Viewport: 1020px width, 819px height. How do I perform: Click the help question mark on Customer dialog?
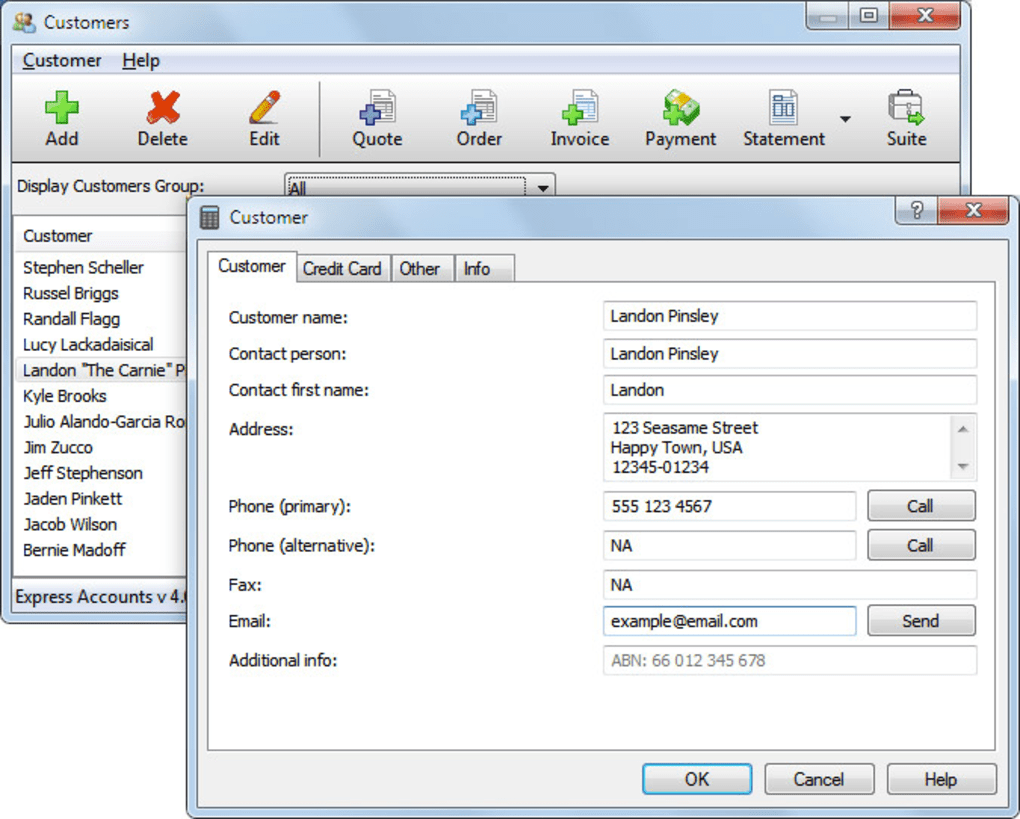point(914,211)
